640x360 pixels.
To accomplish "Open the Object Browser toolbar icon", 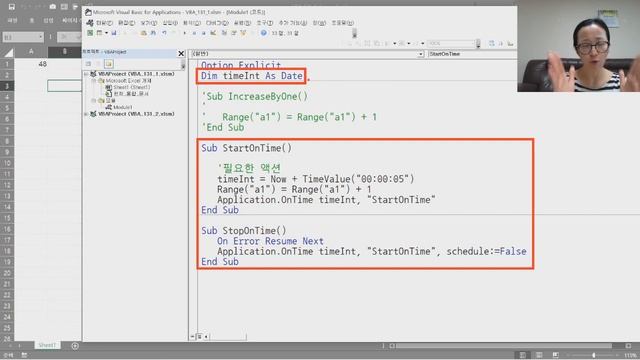I will [244, 33].
